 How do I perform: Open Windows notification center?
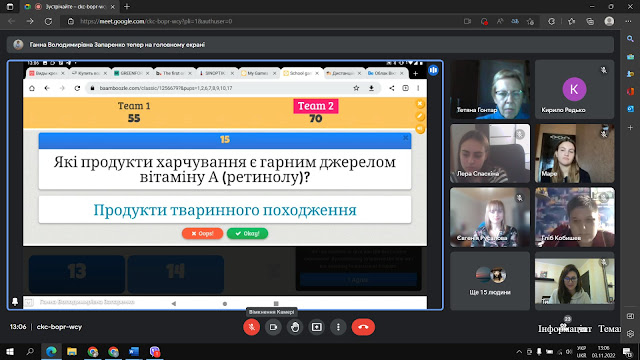pos(627,351)
